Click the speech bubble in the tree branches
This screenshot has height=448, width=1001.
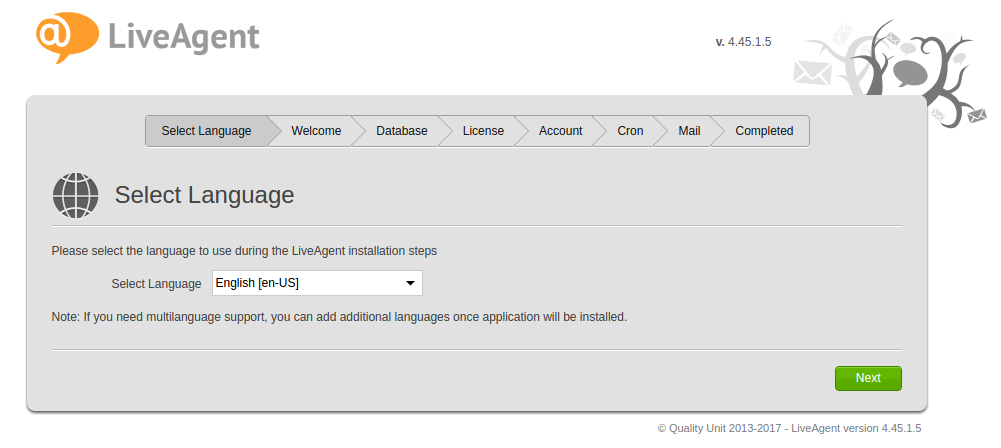point(909,72)
